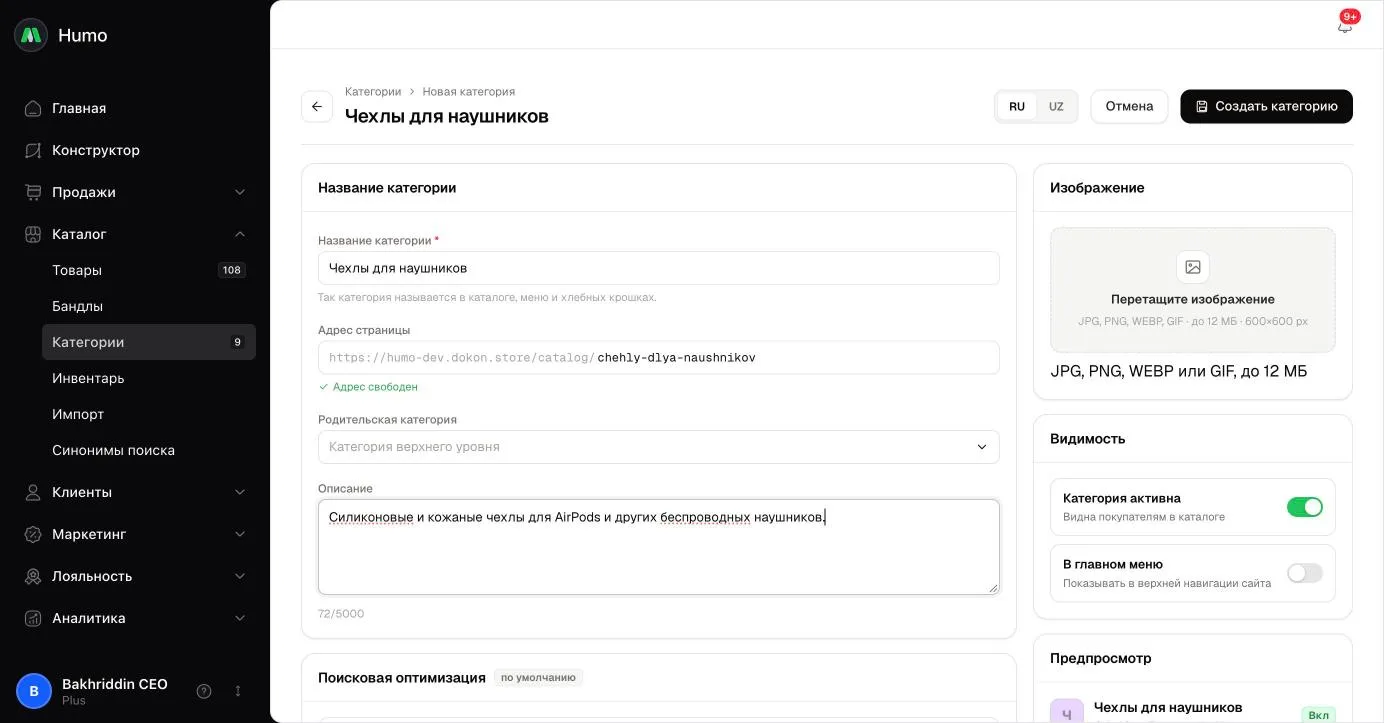Expand the Маркетинг menu chevron
The height and width of the screenshot is (723, 1384).
click(x=240, y=534)
